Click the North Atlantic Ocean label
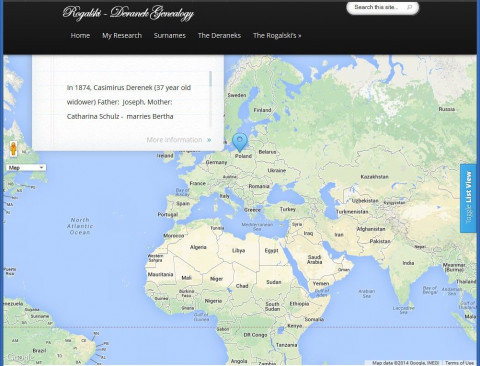 80,226
